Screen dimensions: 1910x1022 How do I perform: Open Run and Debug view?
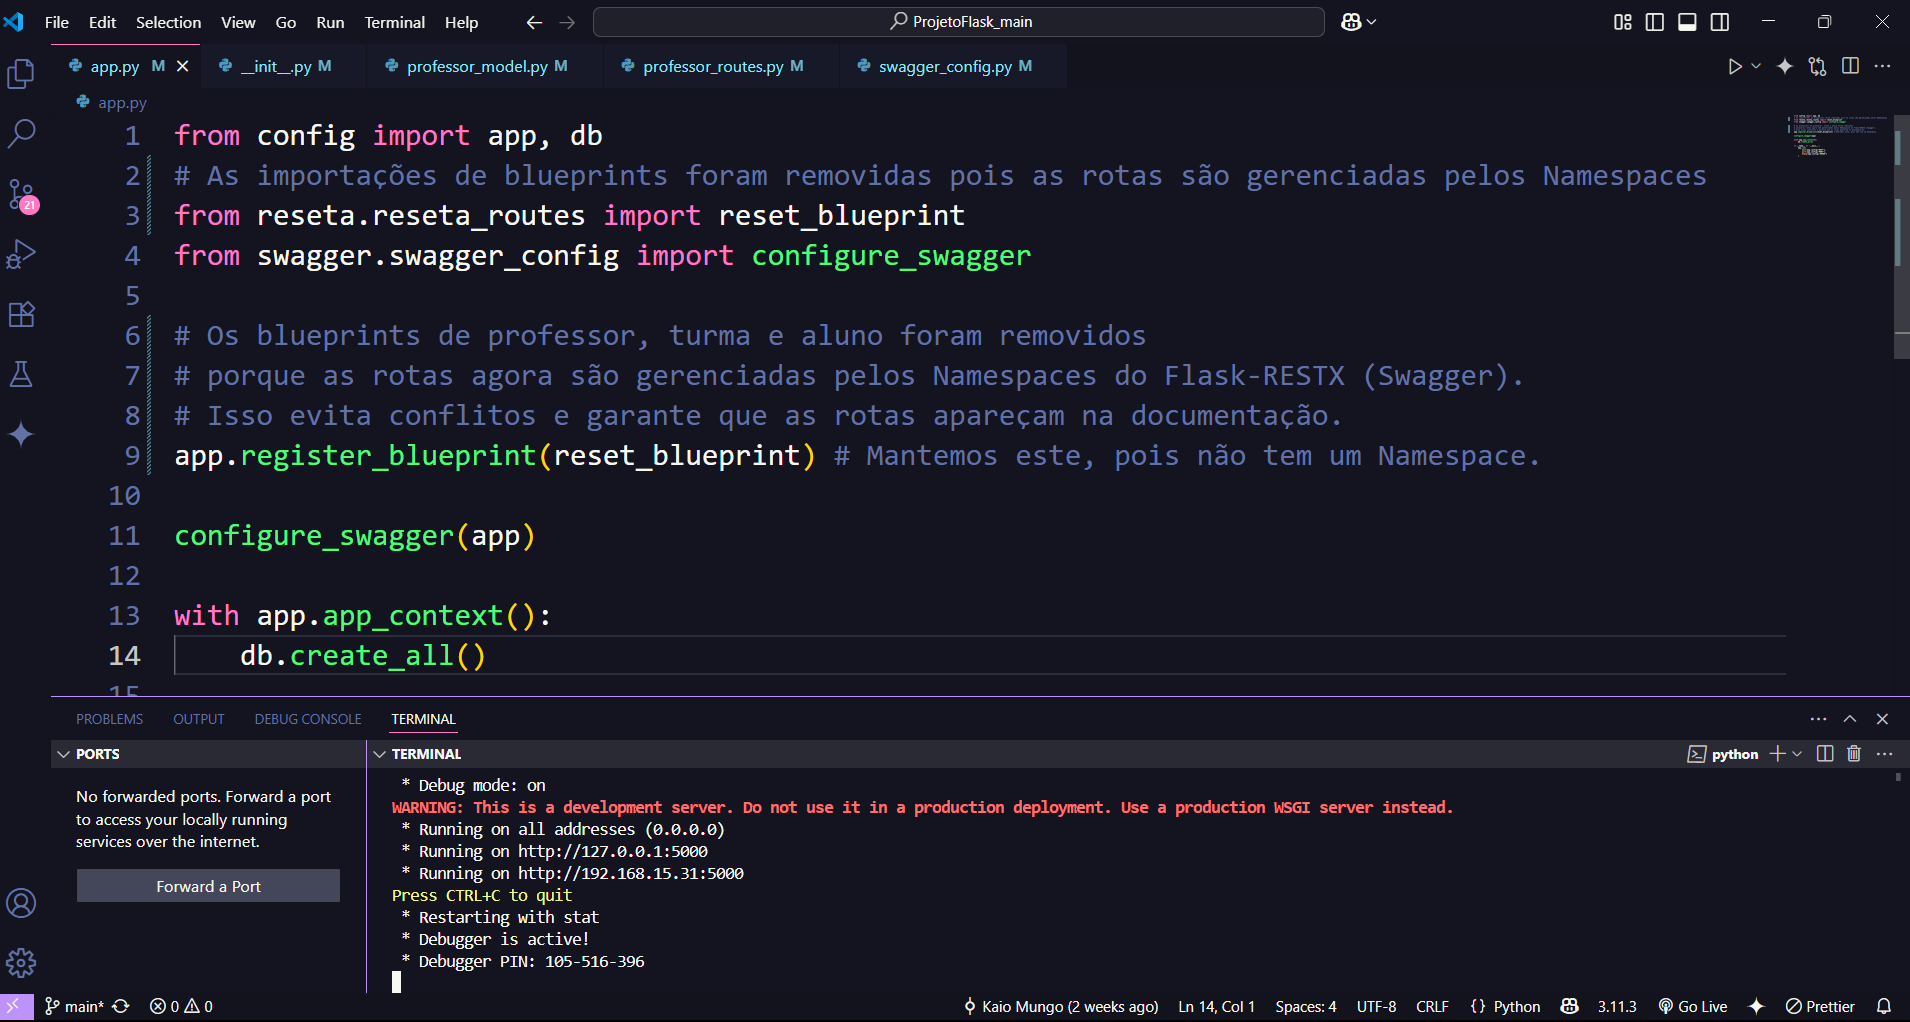(21, 255)
